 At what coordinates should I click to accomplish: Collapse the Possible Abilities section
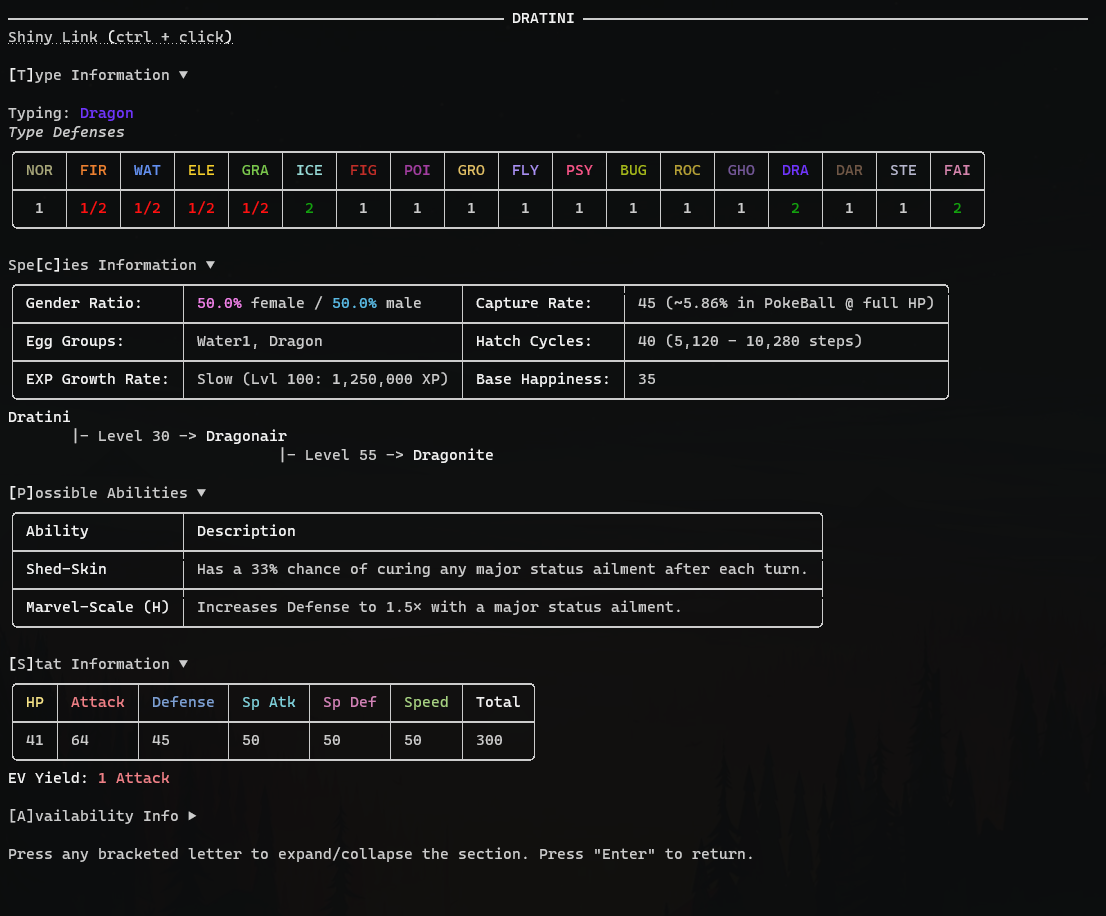(107, 493)
